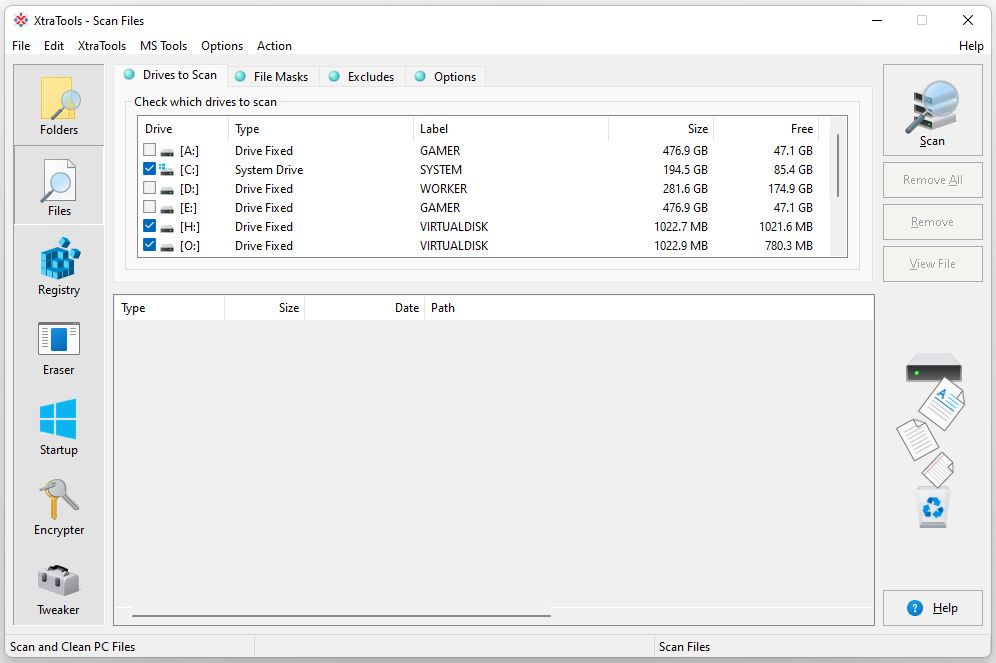
Task: Click the results Type column header
Action: tap(169, 308)
